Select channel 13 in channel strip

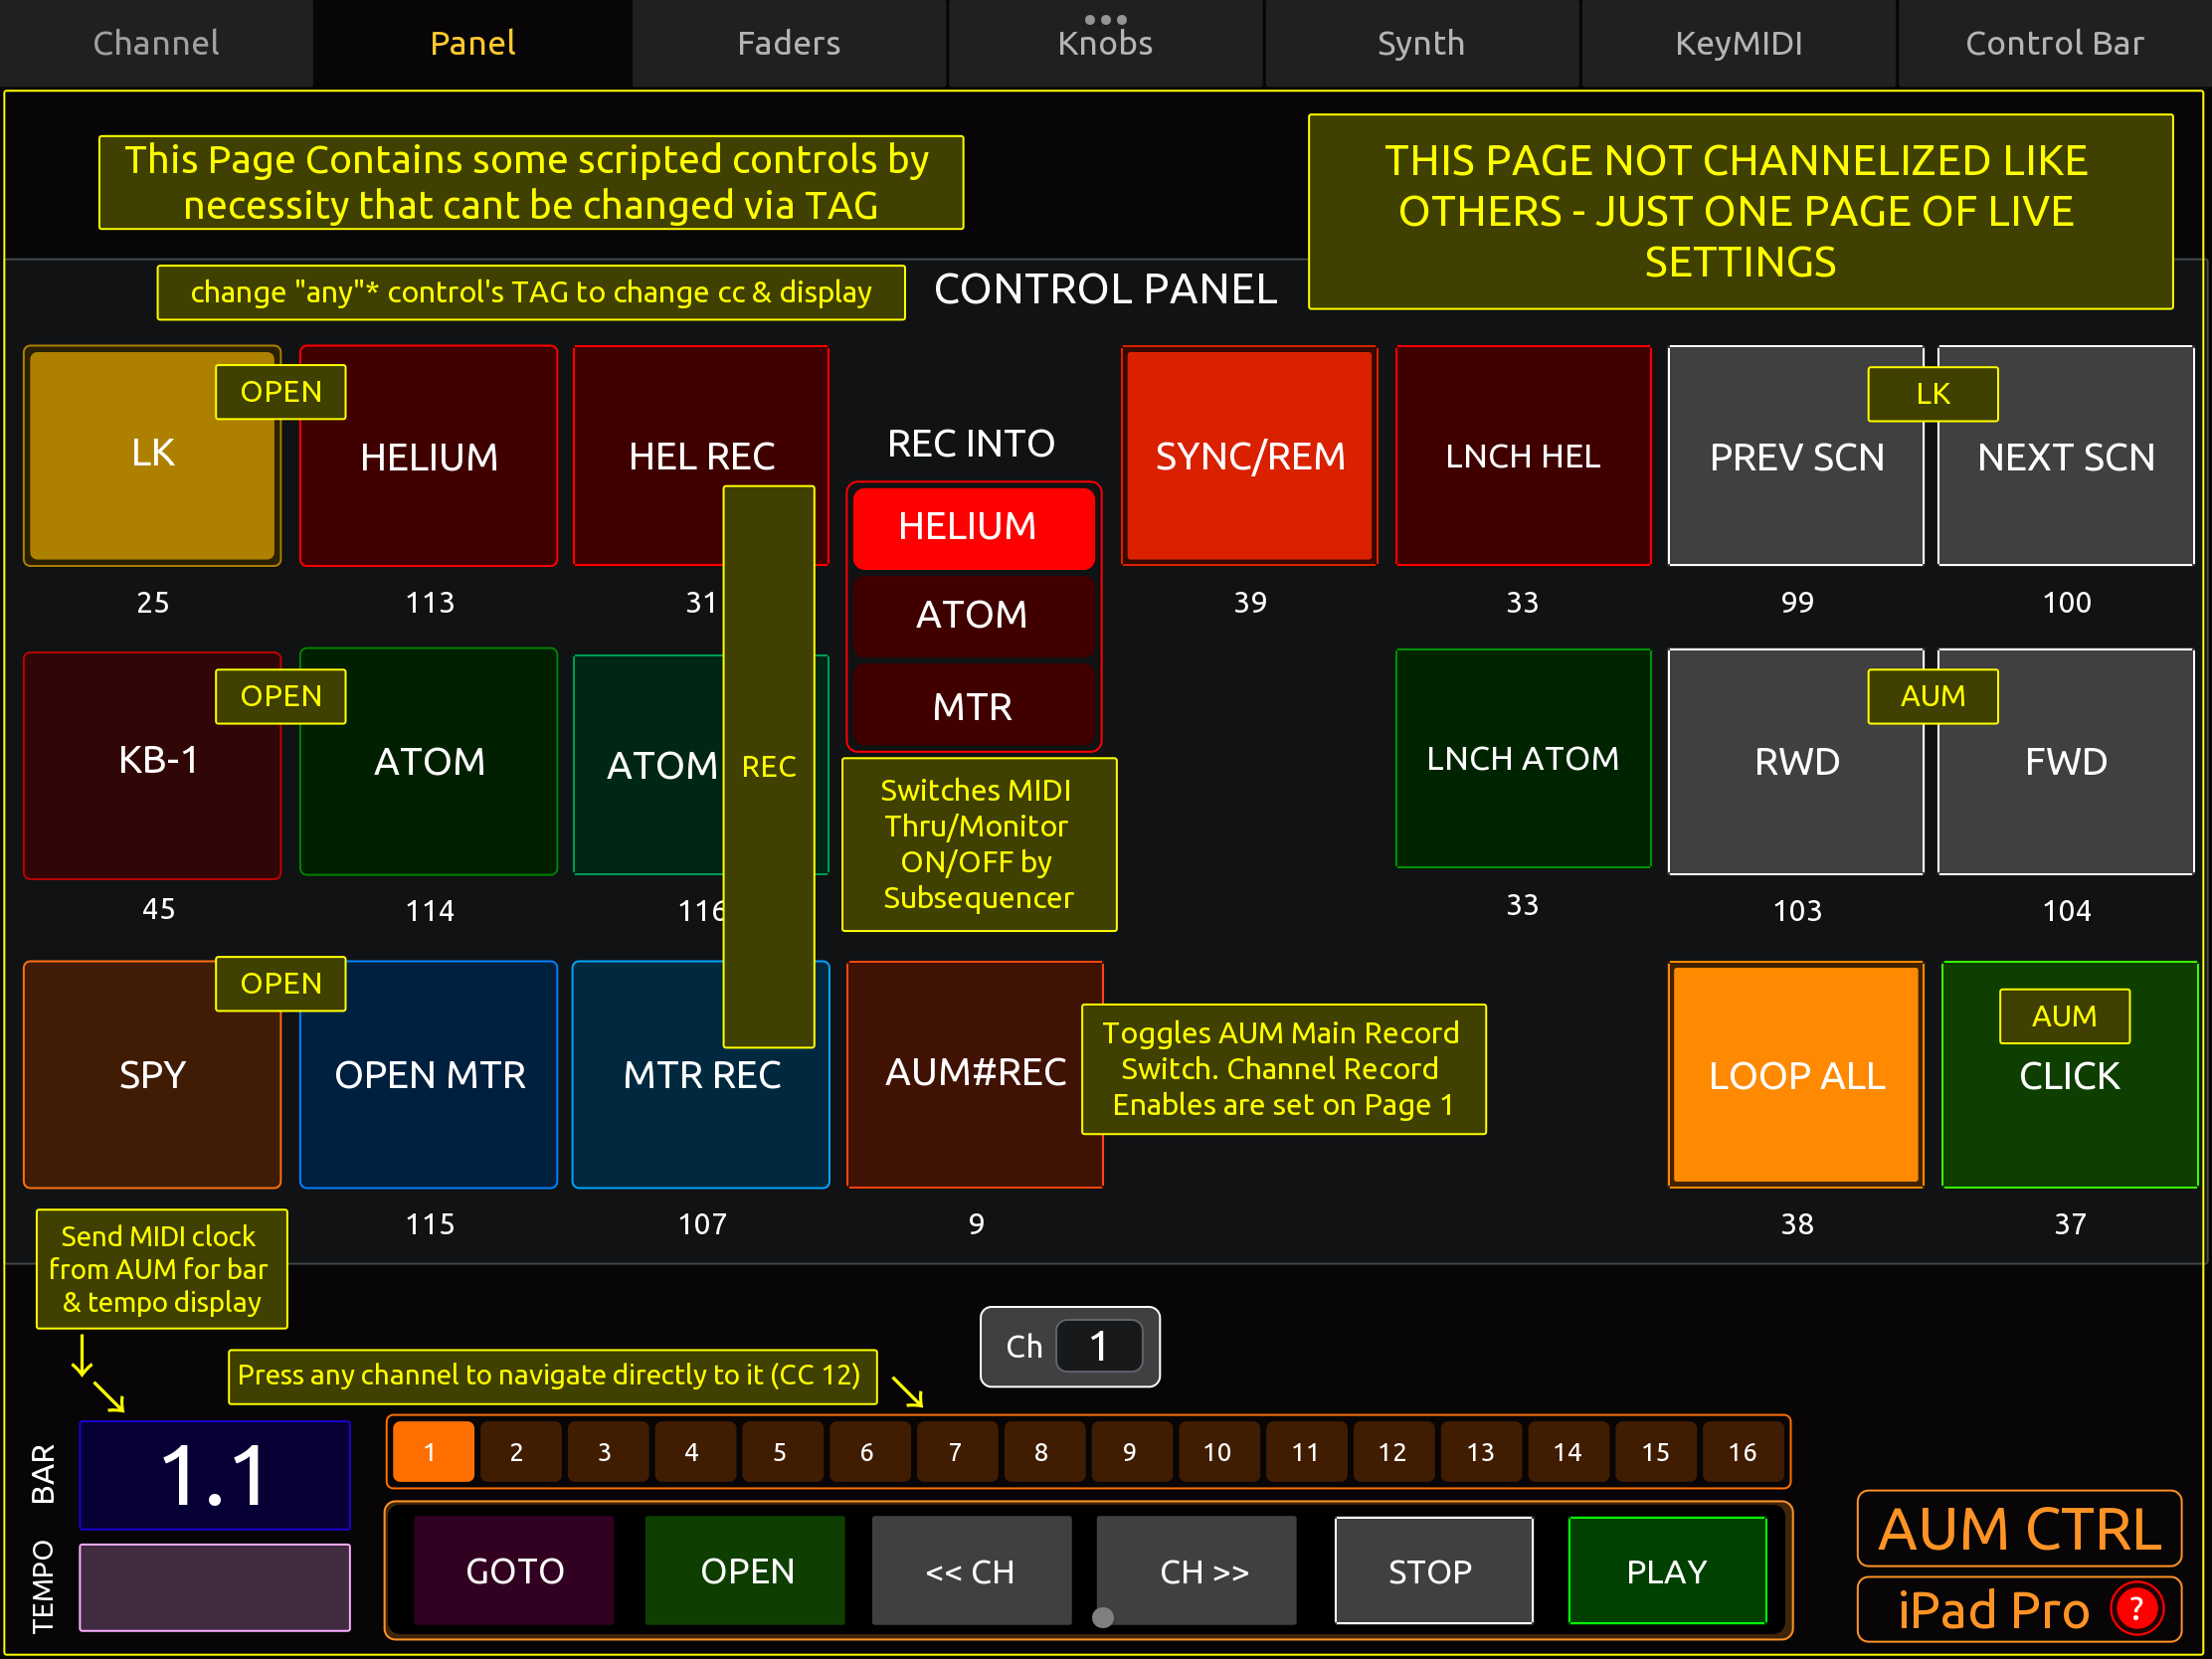pos(1480,1452)
